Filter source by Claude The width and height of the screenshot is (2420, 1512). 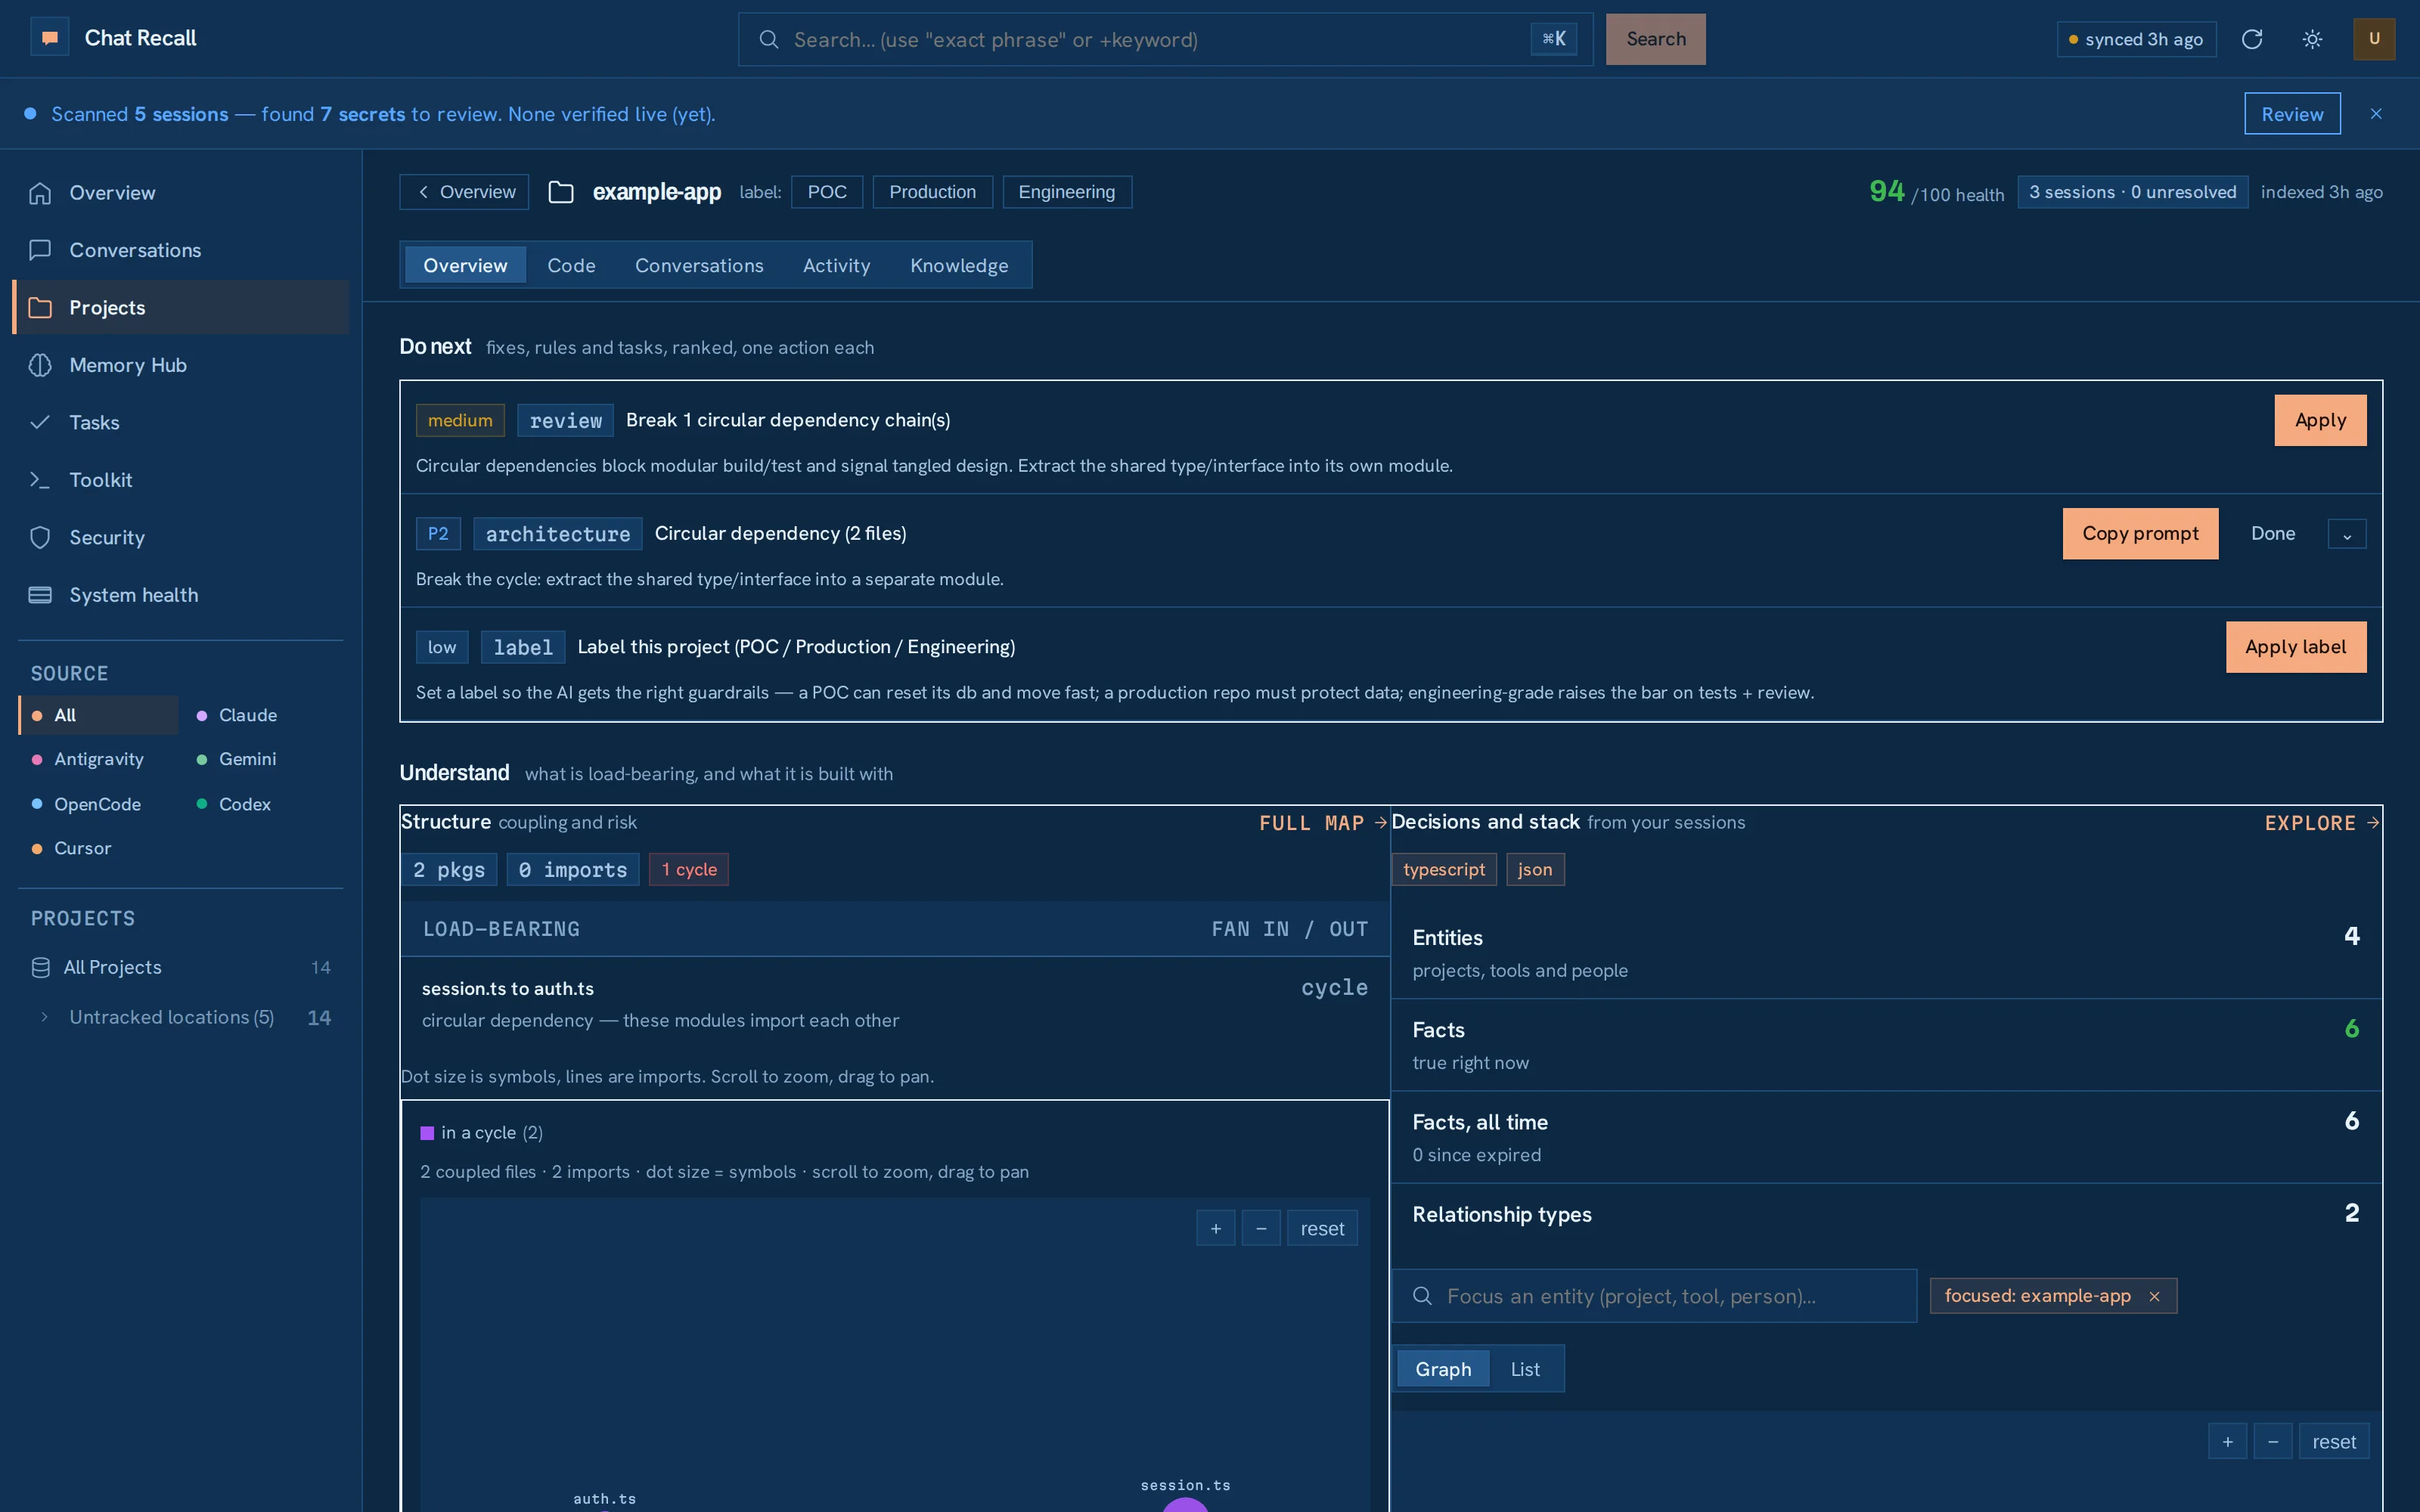pos(262,715)
